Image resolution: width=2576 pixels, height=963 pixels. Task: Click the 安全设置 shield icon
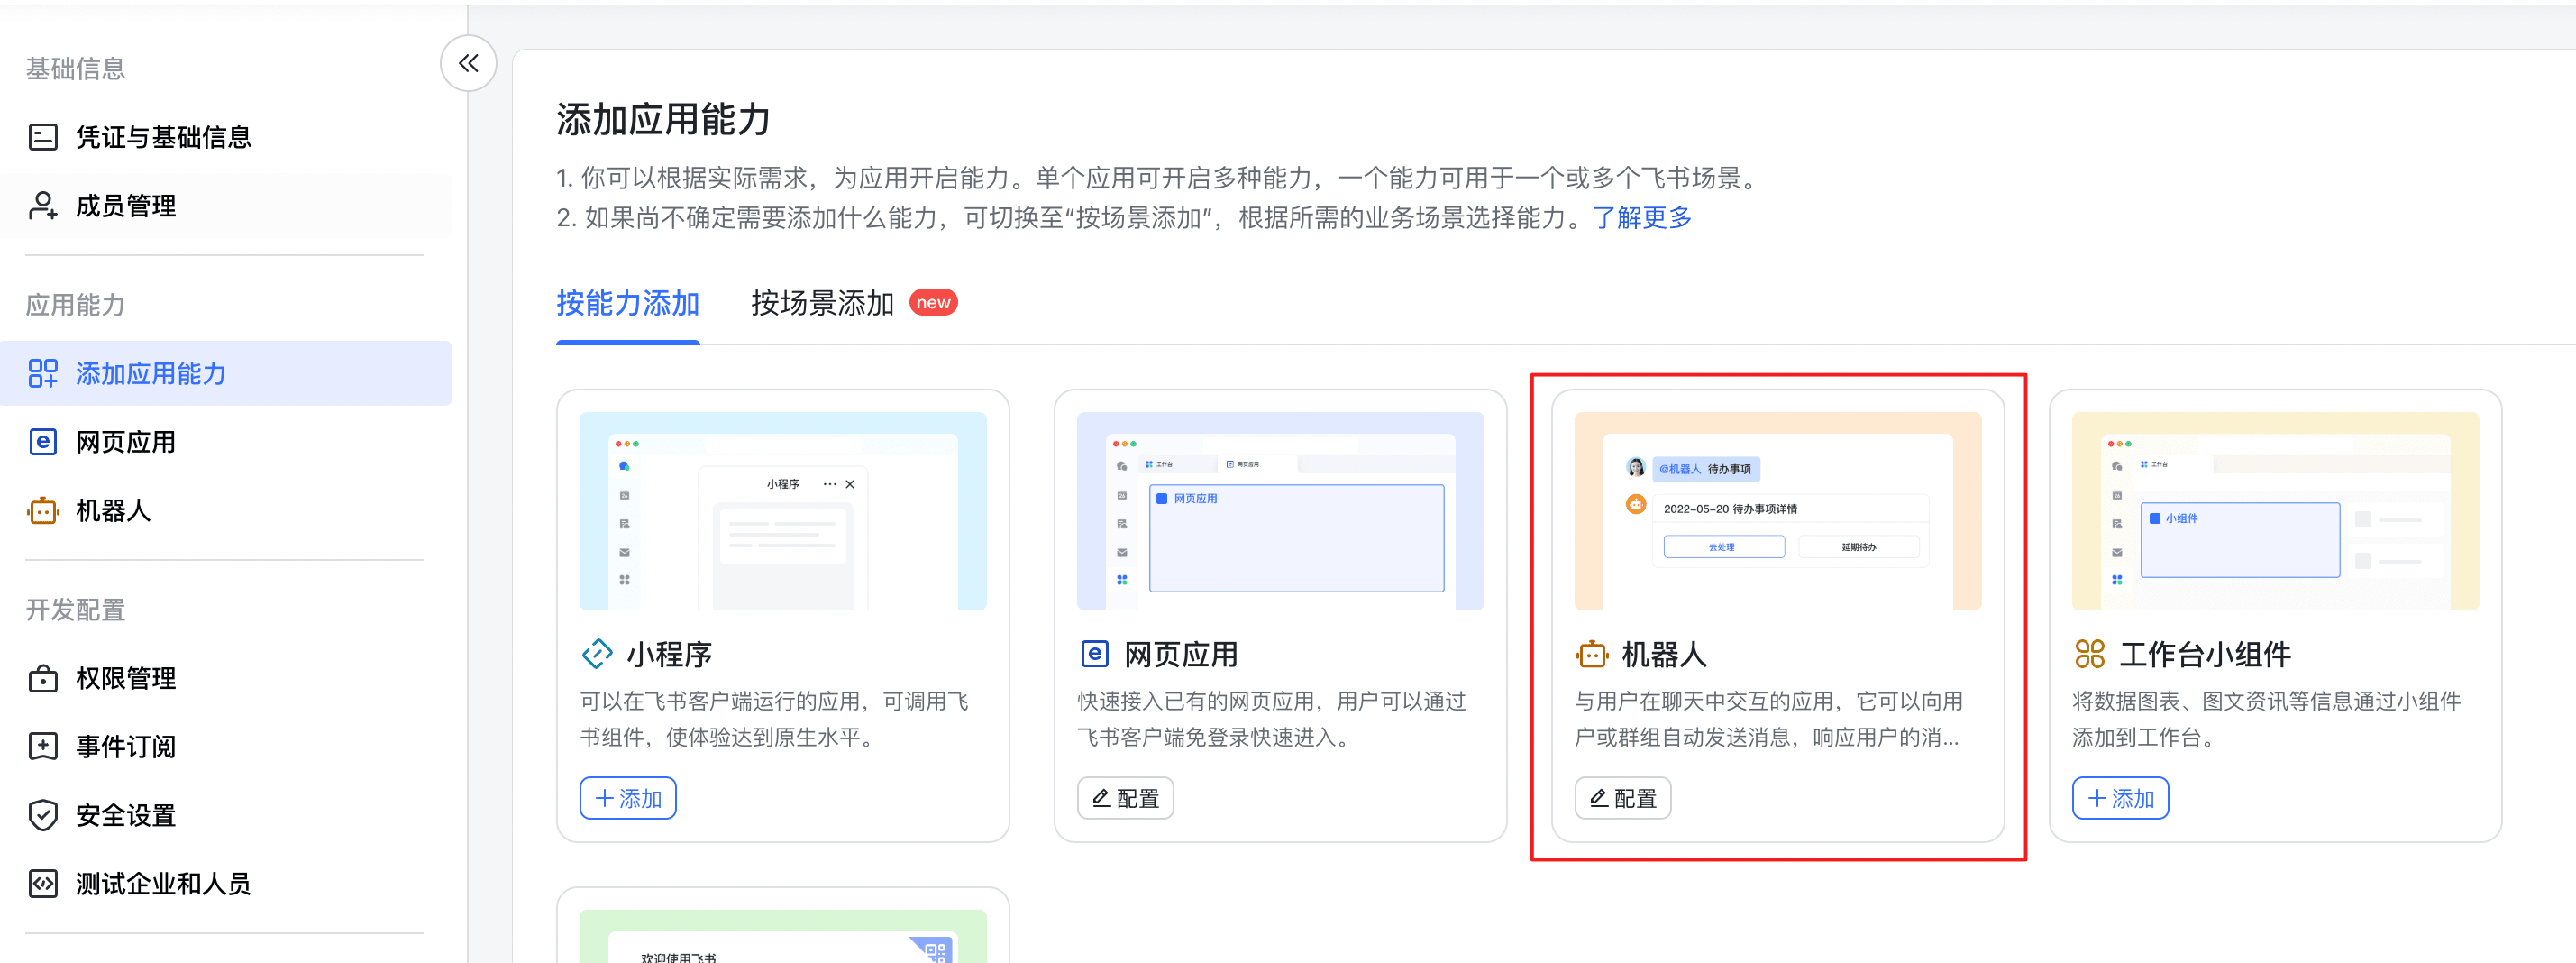[43, 815]
